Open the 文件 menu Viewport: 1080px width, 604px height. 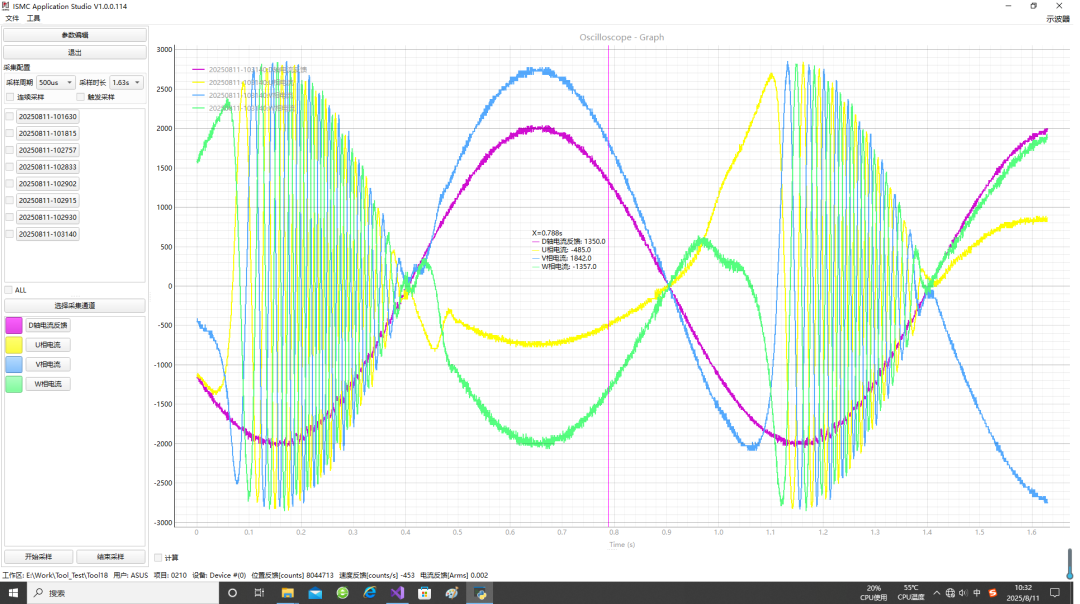point(12,19)
